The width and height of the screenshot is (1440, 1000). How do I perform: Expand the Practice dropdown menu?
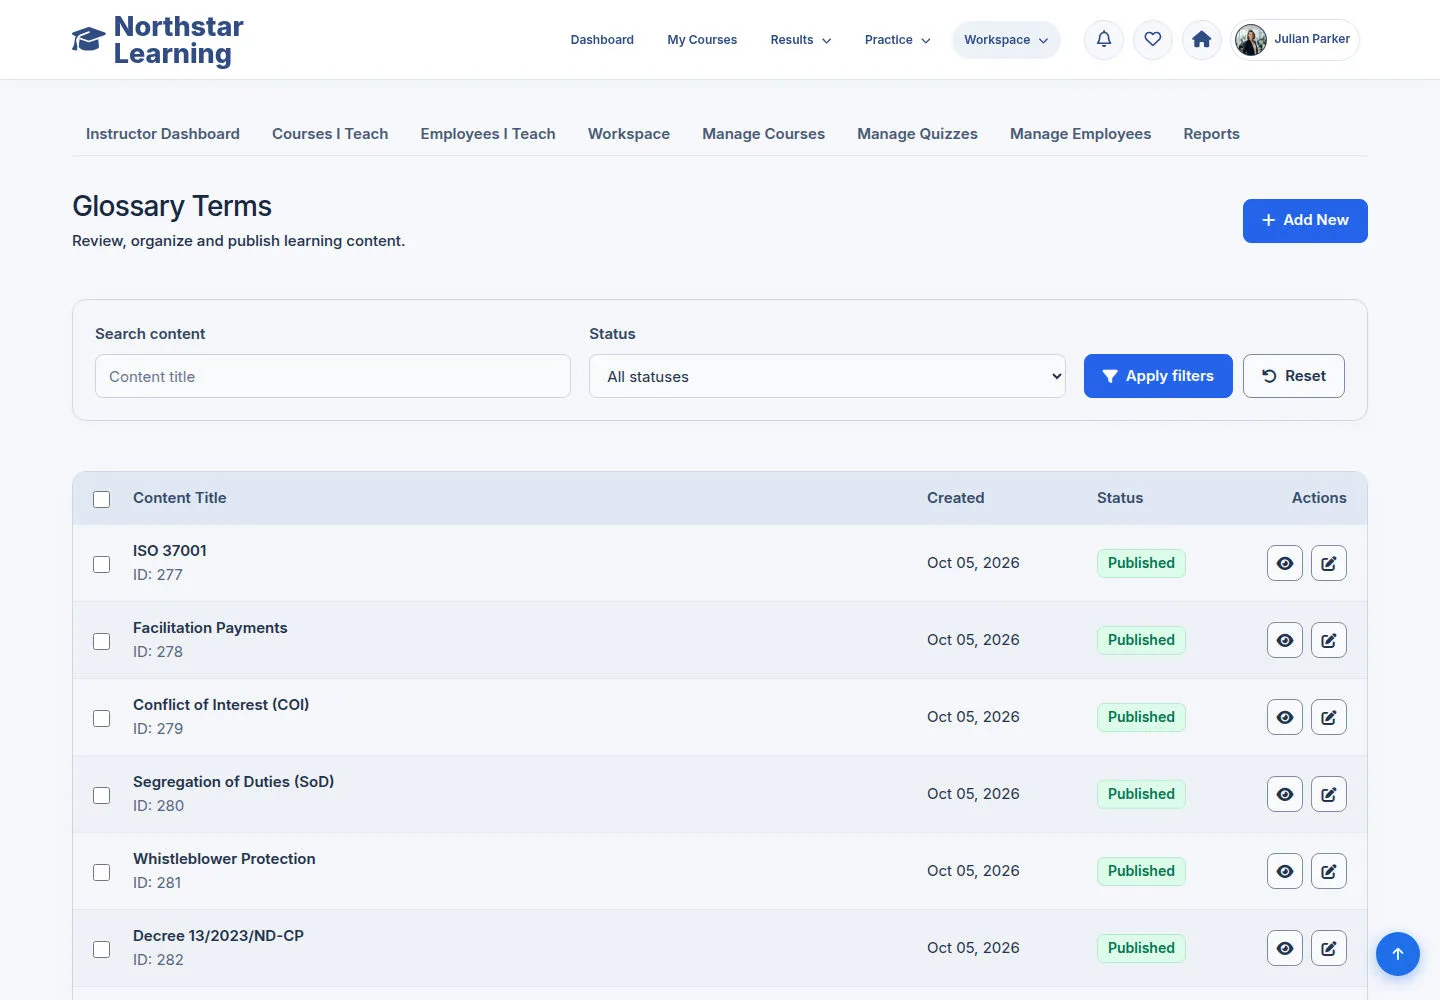point(898,40)
